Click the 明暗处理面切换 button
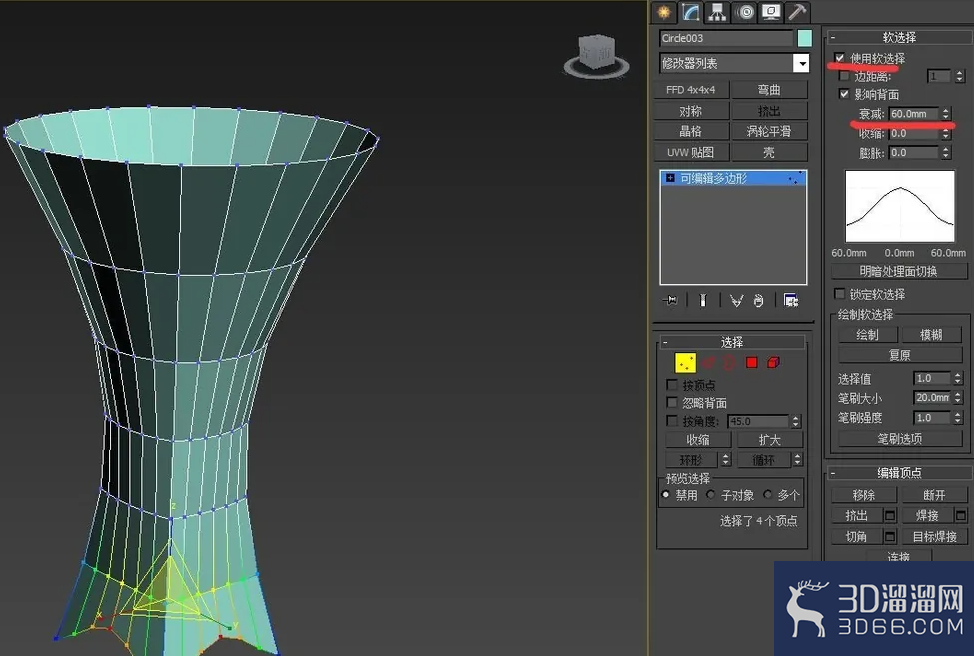This screenshot has width=974, height=656. [899, 271]
